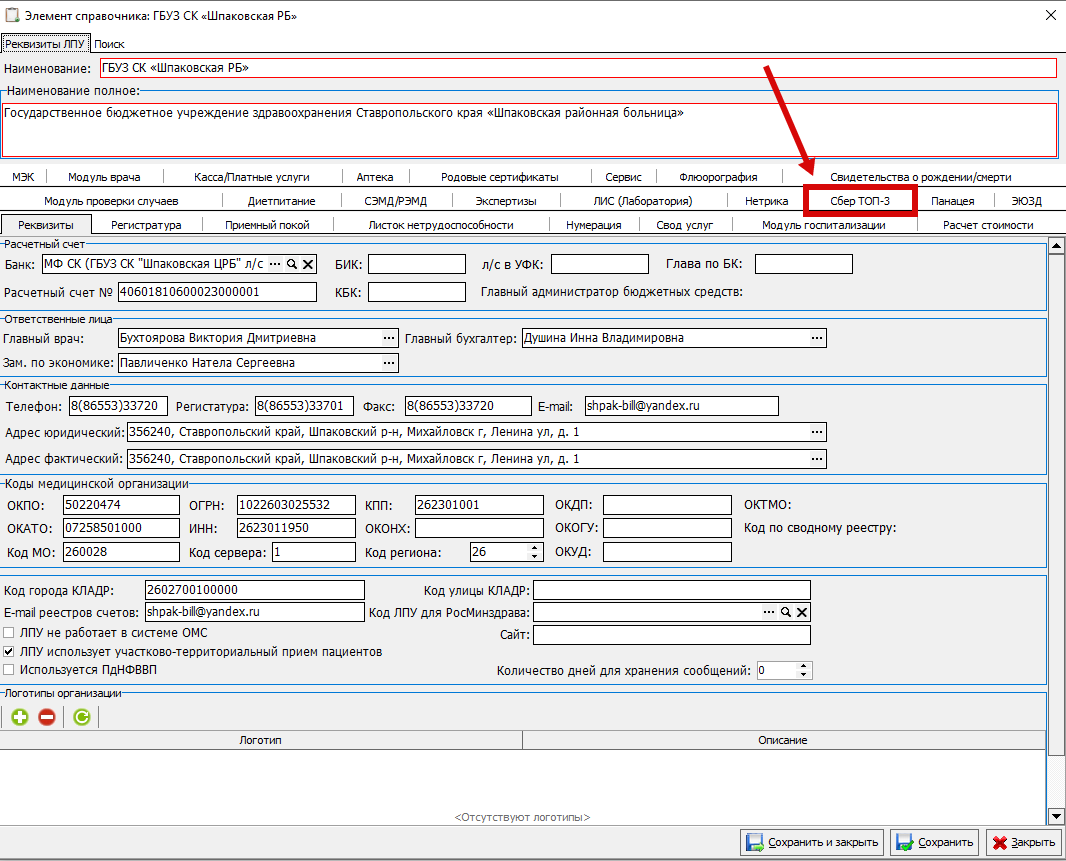Click the Сохранить button with disk icon

(933, 842)
